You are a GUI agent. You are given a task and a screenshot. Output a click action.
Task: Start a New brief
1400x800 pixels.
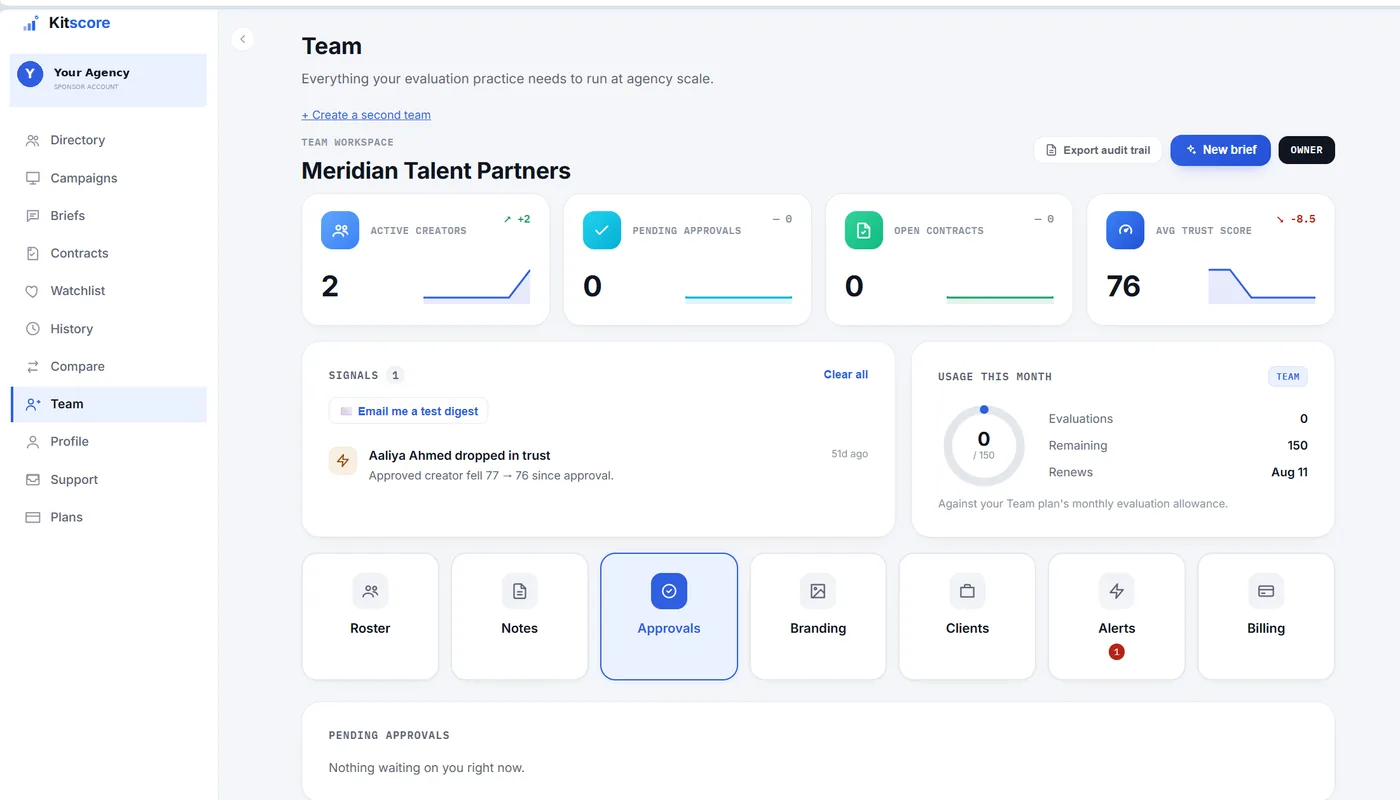pyautogui.click(x=1220, y=150)
